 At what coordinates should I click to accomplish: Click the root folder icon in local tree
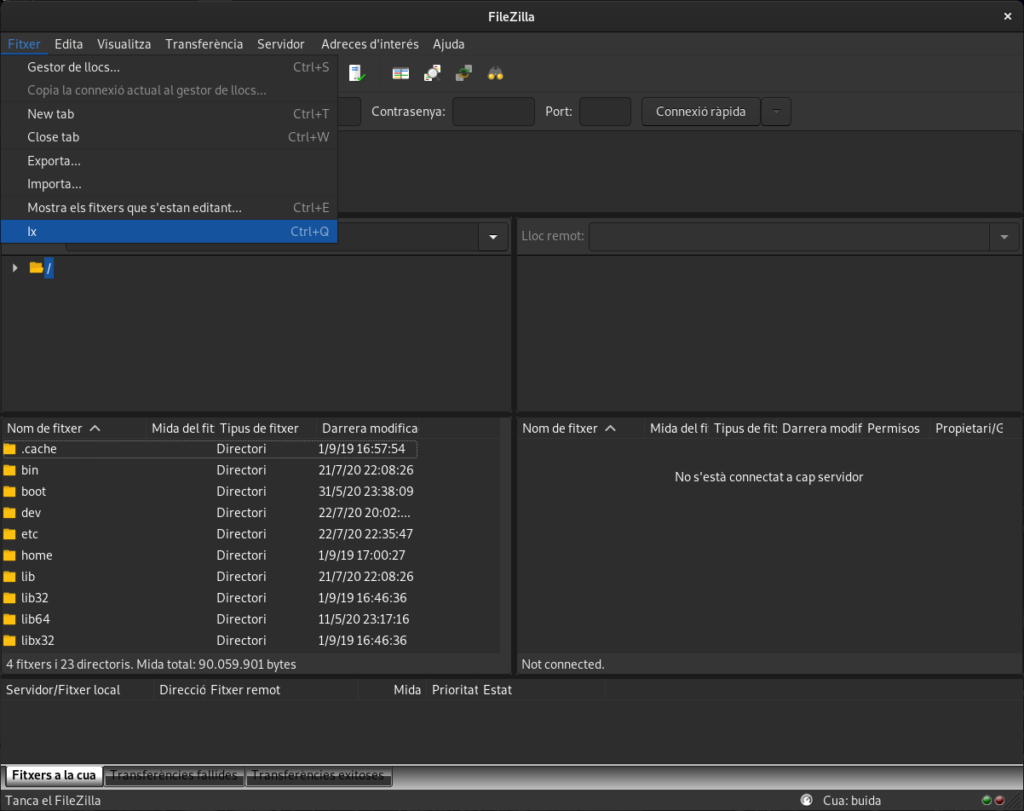click(x=36, y=268)
